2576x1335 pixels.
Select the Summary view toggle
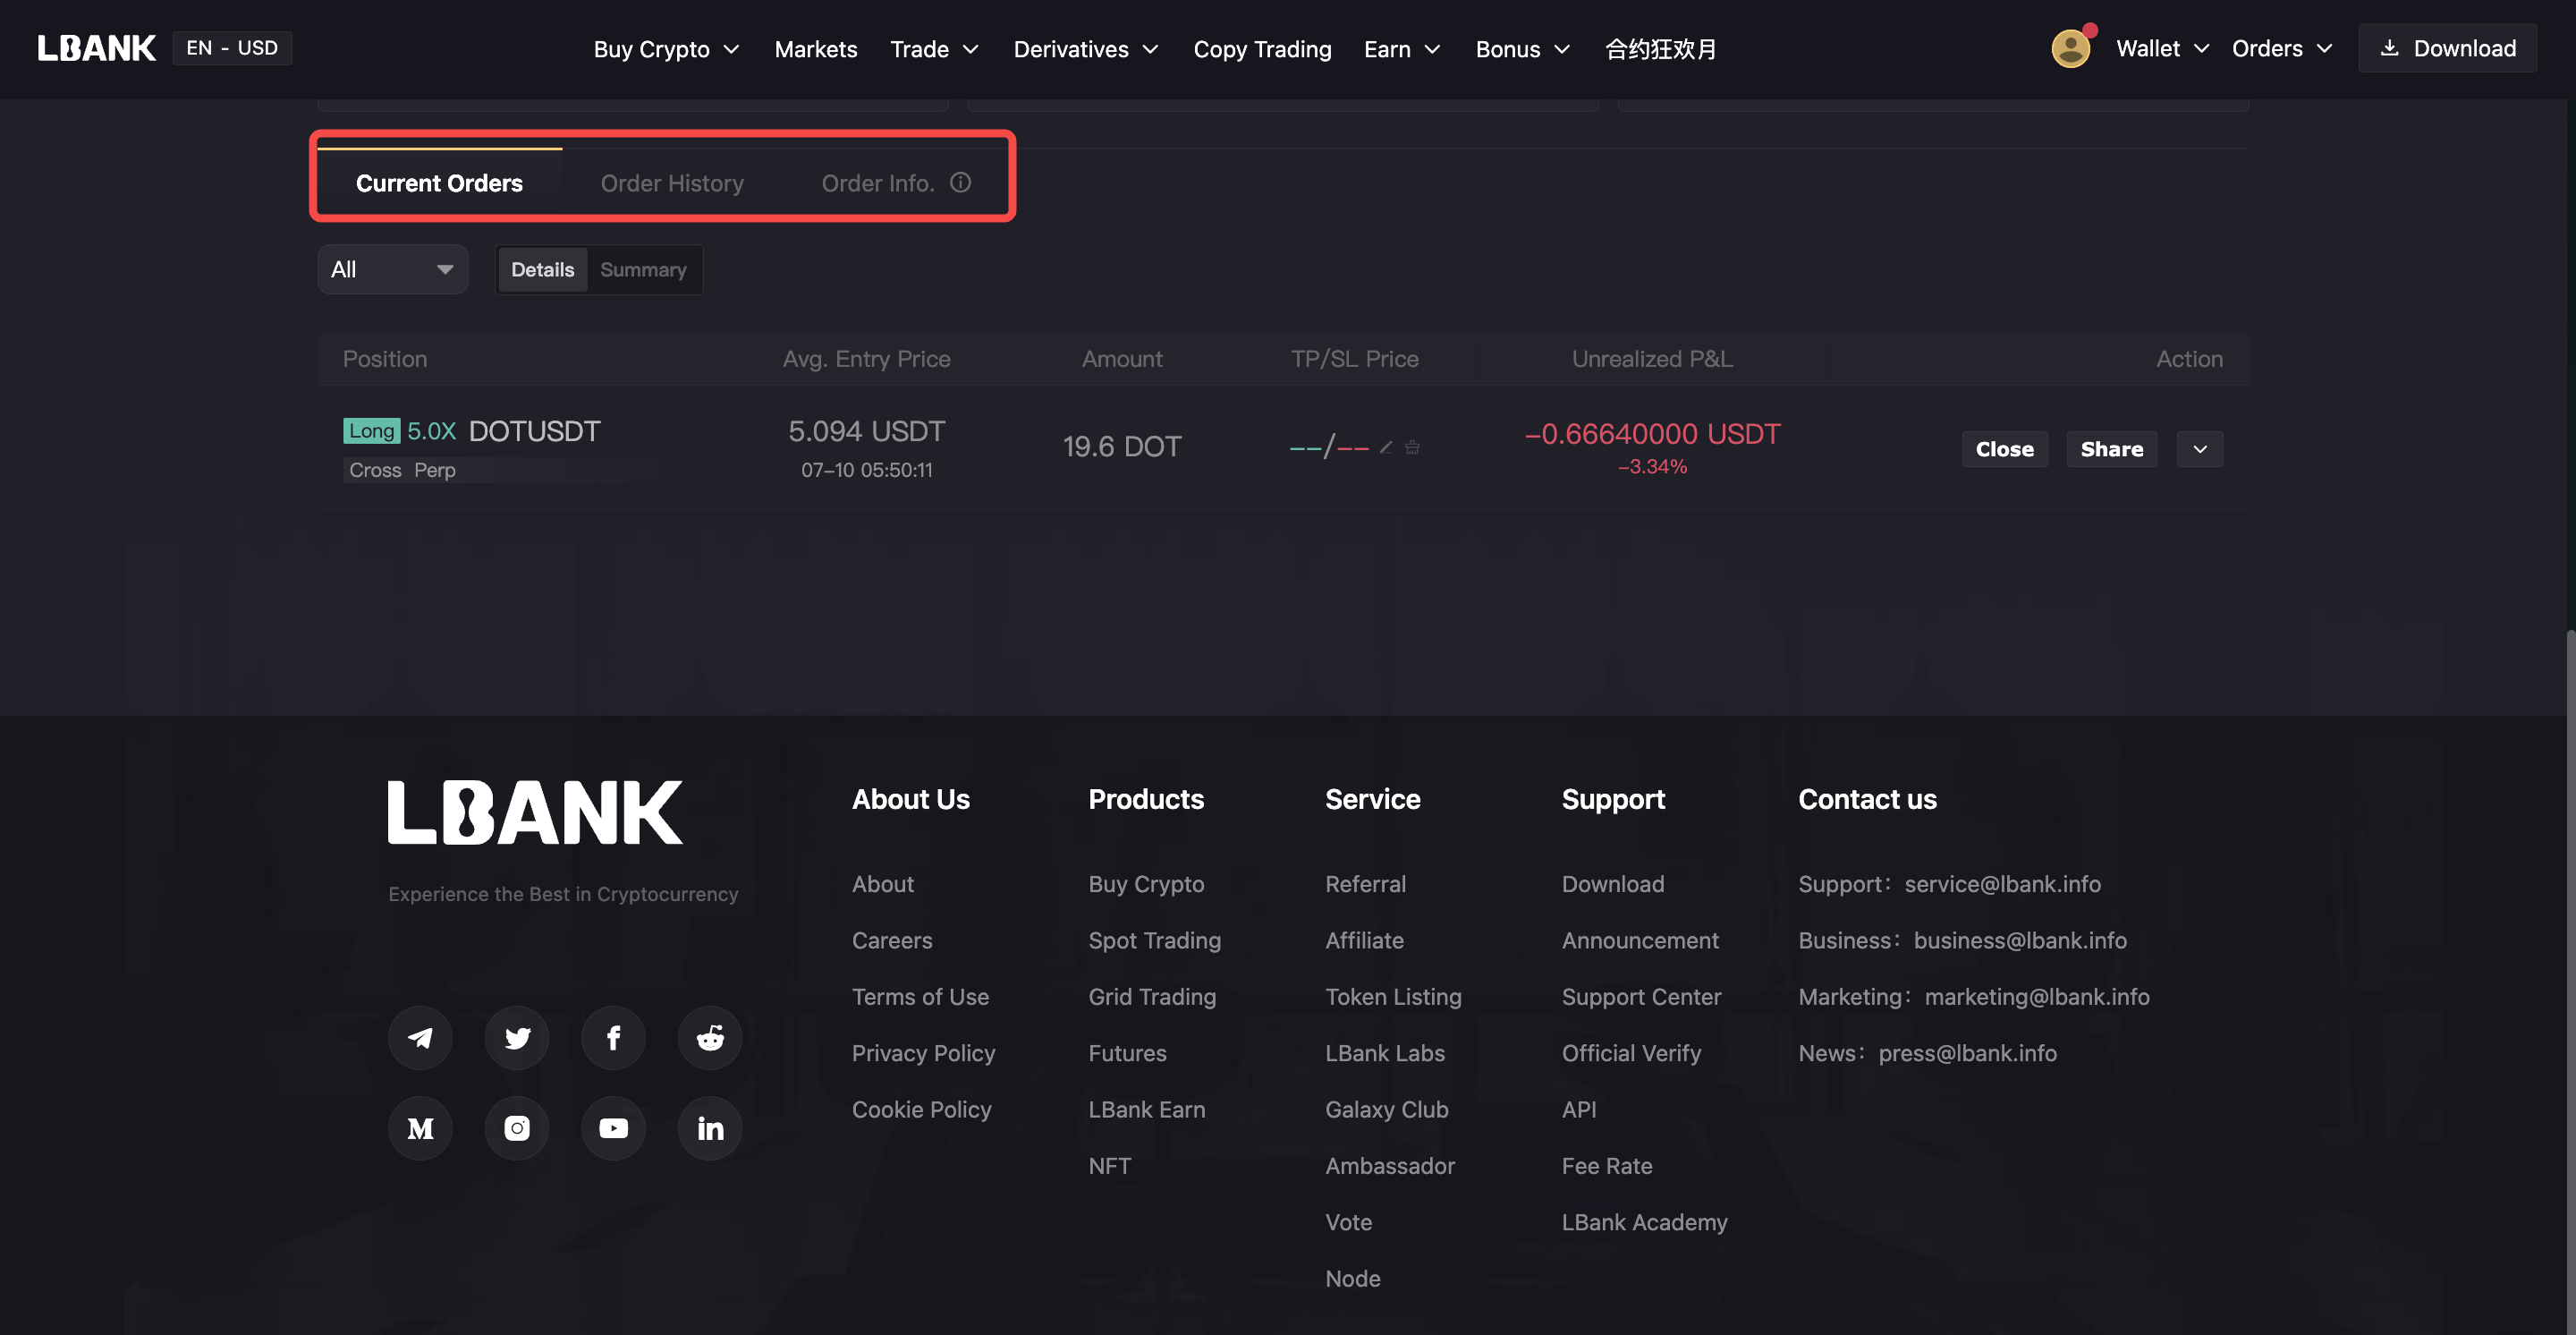(x=643, y=269)
